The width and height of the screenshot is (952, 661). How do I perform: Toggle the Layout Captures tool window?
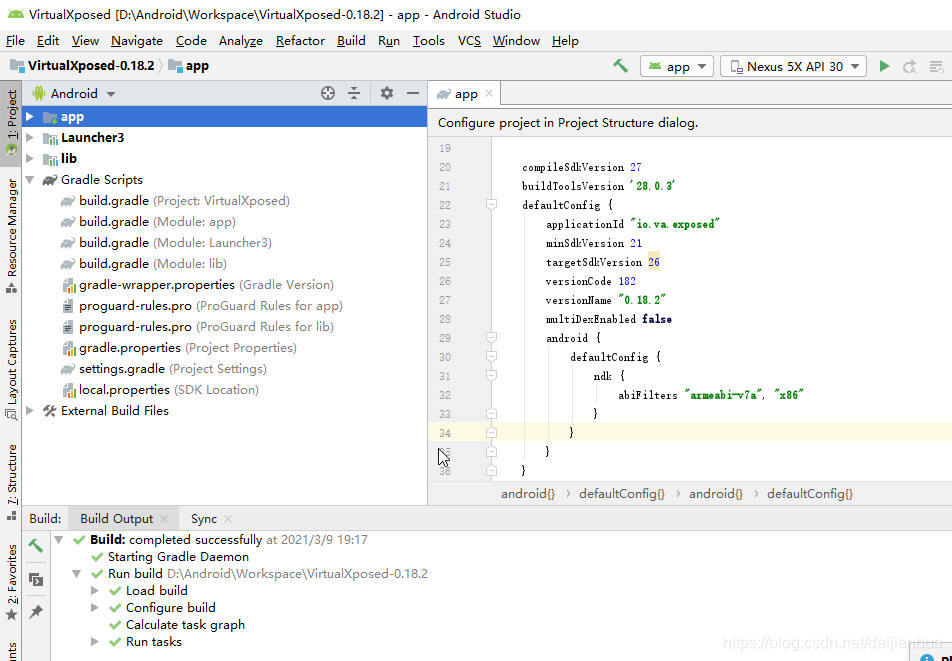pyautogui.click(x=11, y=369)
